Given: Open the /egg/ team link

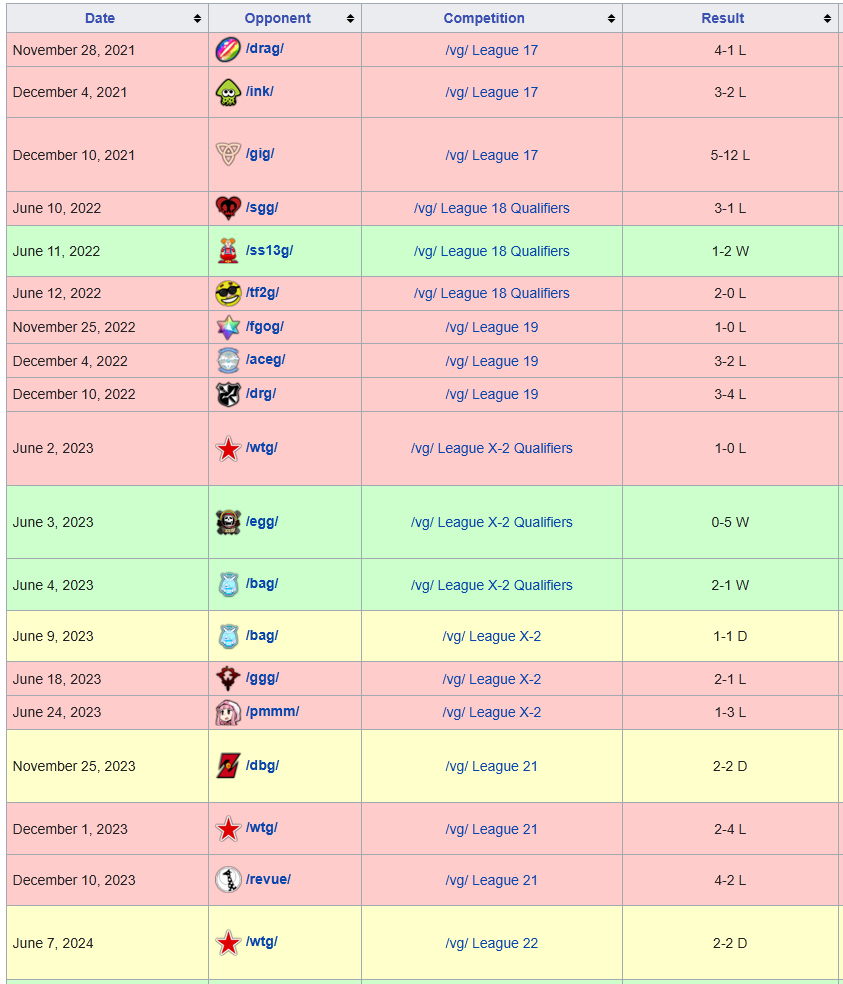Looking at the screenshot, I should 262,521.
